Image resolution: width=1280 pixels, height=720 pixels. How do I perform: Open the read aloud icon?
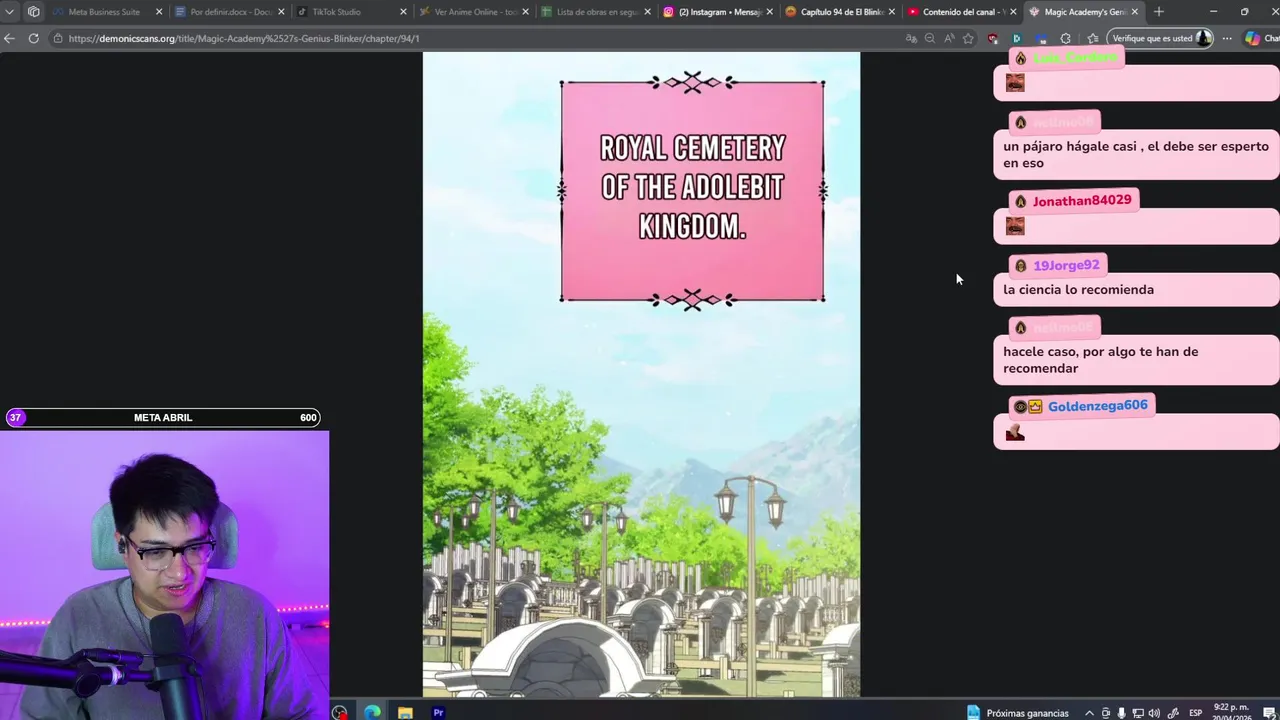click(x=949, y=38)
